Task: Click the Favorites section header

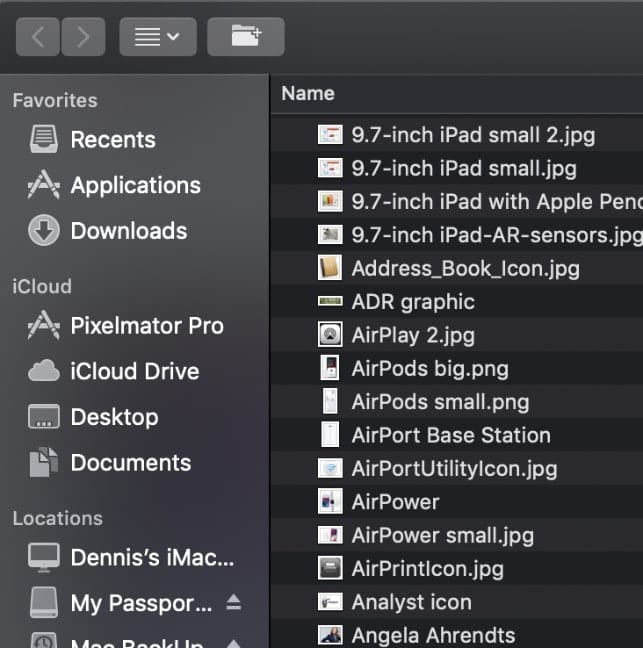Action: point(55,101)
